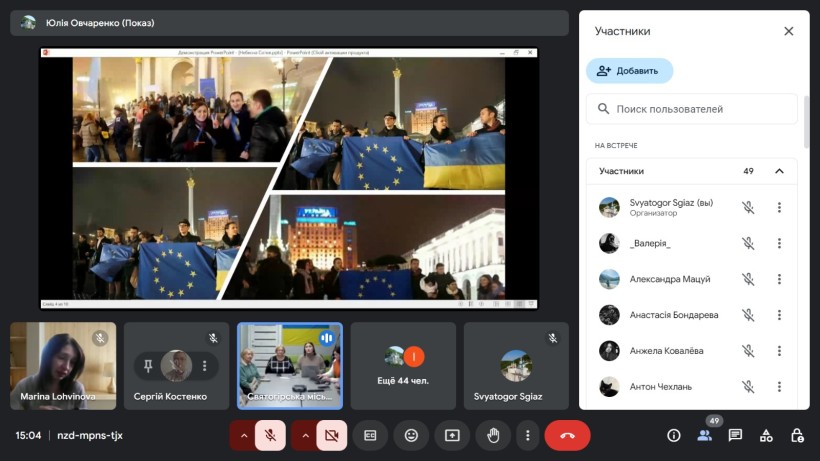
Task: Click muted mic icon for Анжела Ковалёва
Action: tap(748, 351)
